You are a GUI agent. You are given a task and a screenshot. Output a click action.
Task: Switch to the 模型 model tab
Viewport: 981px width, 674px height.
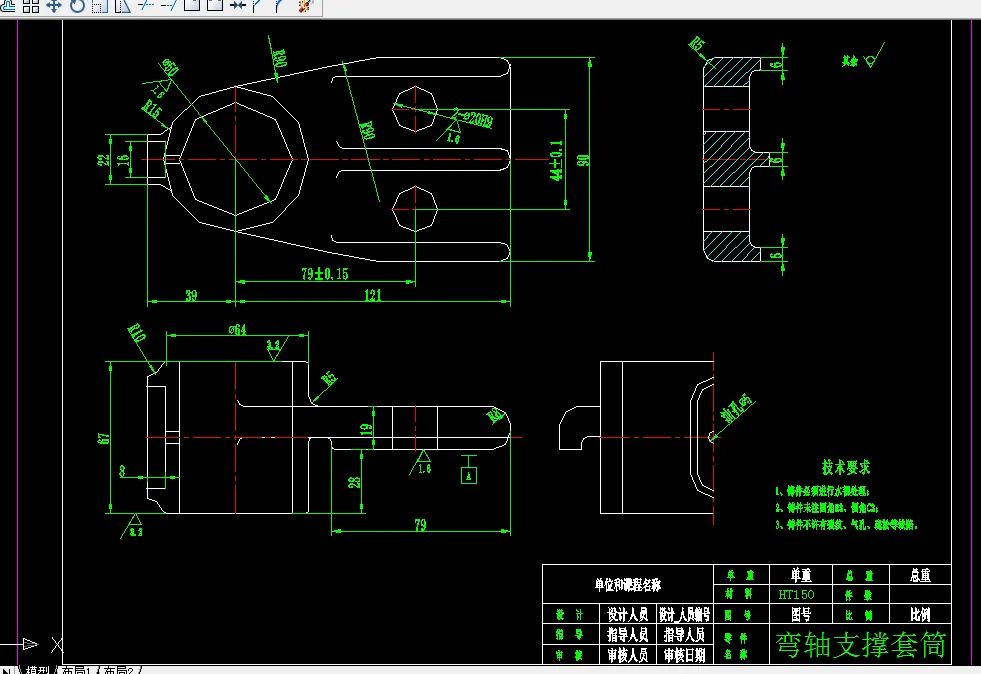[x=37, y=670]
